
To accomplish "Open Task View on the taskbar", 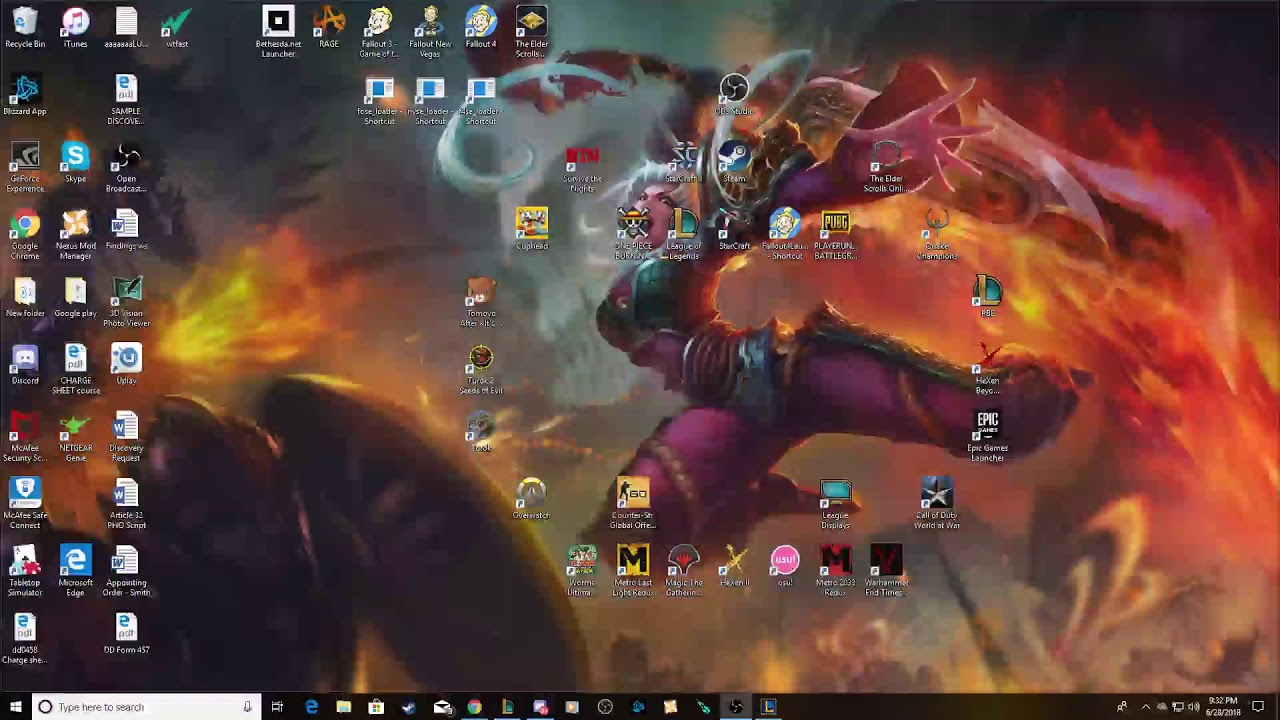I will (277, 707).
